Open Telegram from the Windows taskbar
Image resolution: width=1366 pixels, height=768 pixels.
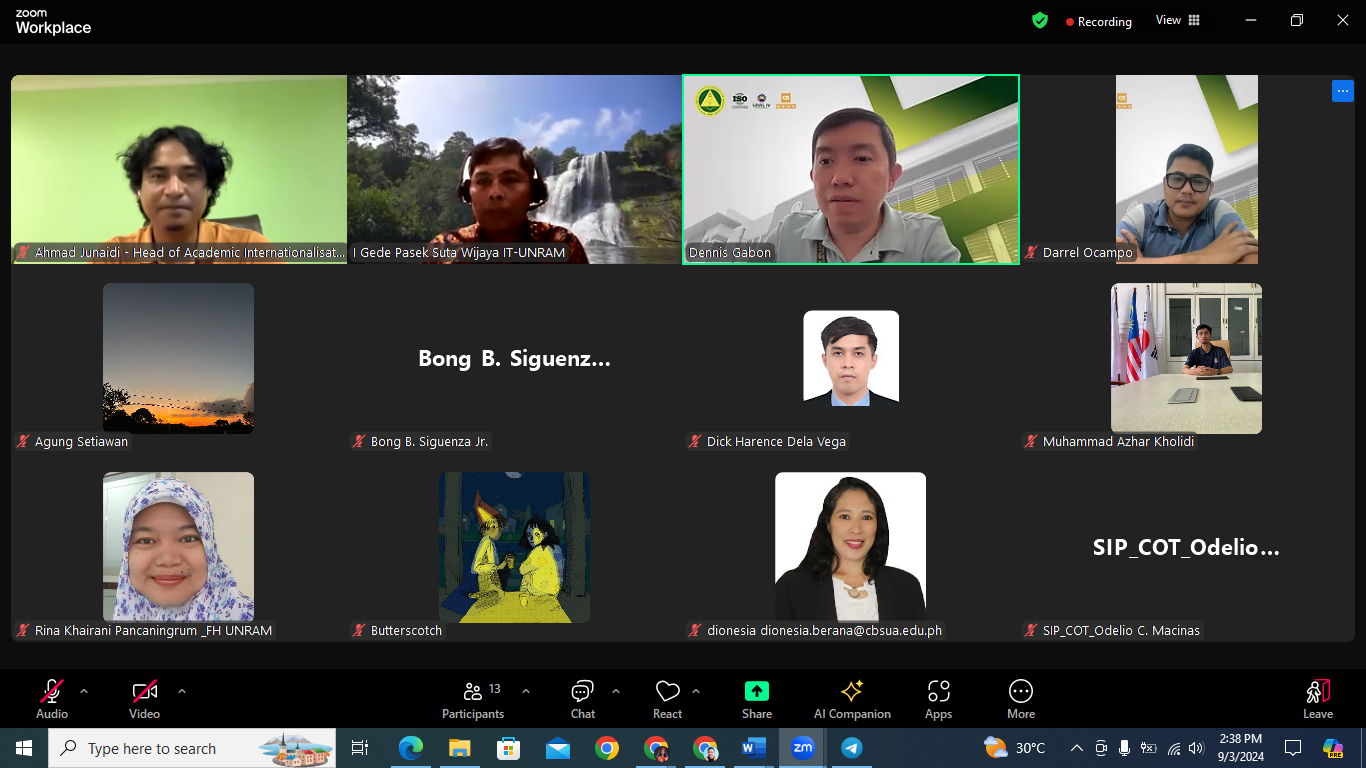click(851, 748)
